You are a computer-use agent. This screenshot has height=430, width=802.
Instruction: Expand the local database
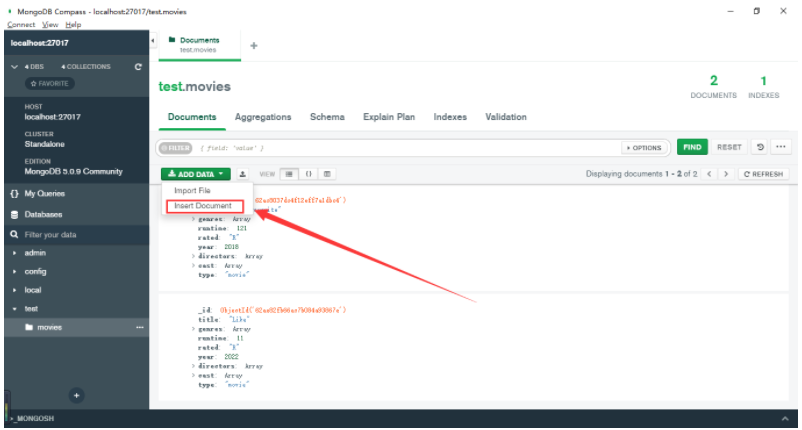(x=15, y=290)
